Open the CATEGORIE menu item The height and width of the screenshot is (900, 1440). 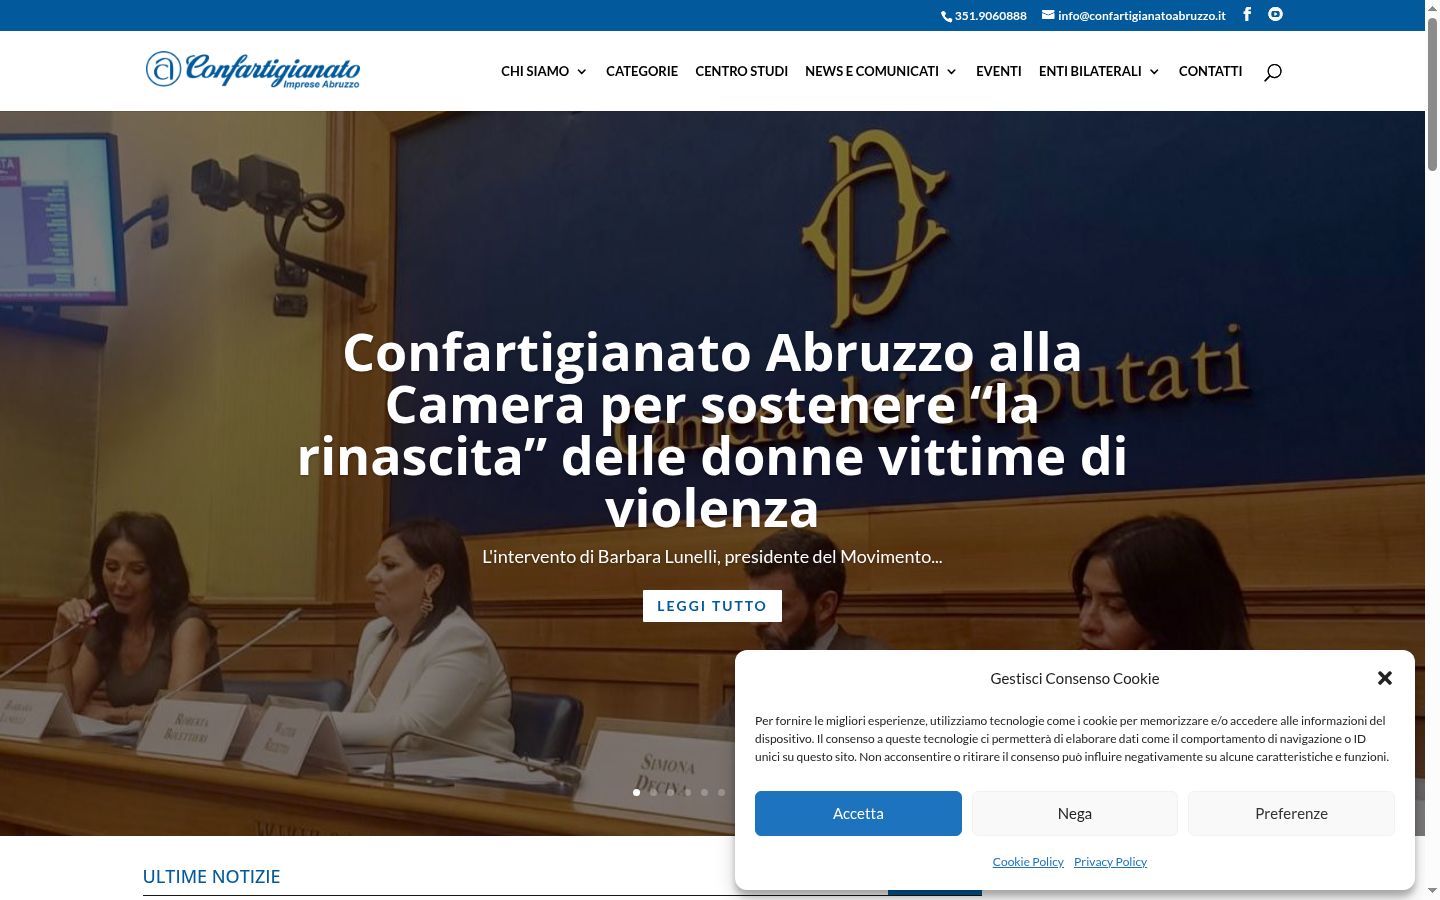(x=642, y=71)
